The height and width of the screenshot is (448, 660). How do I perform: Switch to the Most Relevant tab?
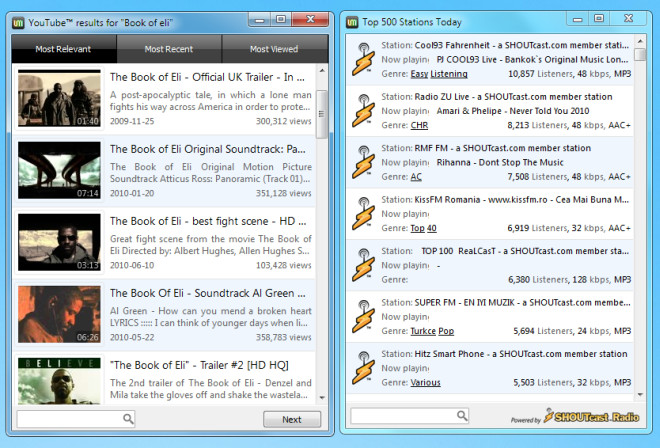(64, 49)
